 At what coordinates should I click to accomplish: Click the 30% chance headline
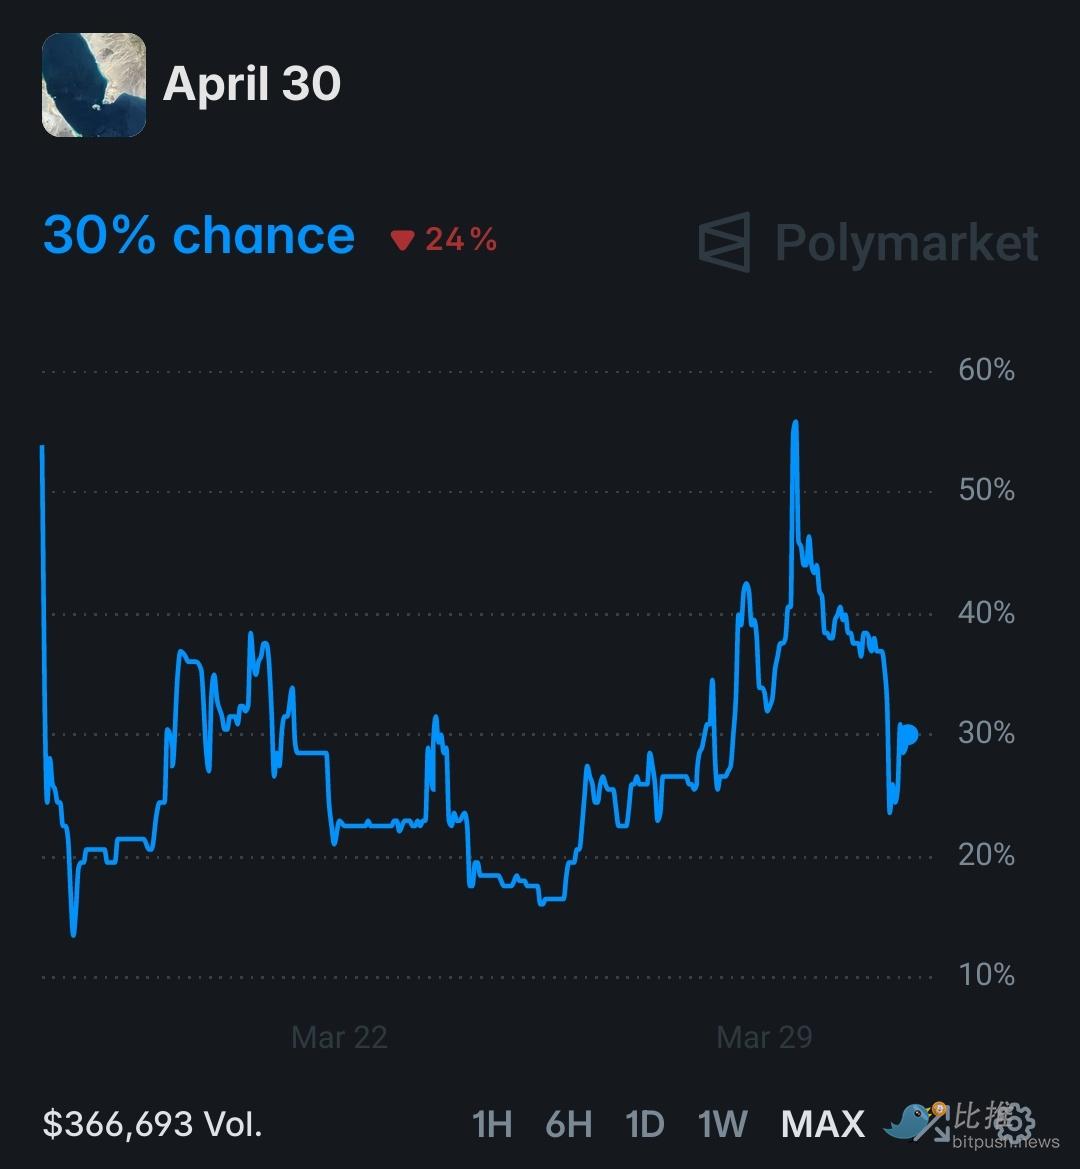(x=199, y=236)
